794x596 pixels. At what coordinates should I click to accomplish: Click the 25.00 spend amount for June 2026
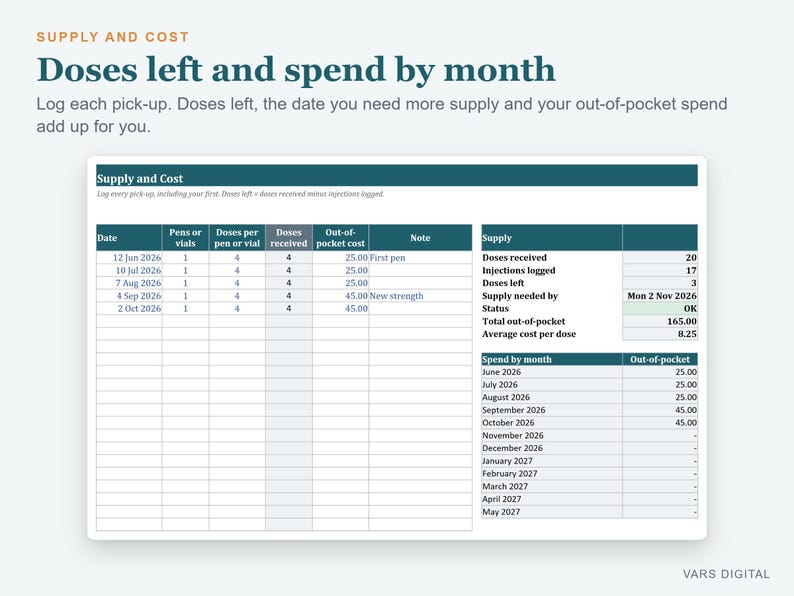660,372
